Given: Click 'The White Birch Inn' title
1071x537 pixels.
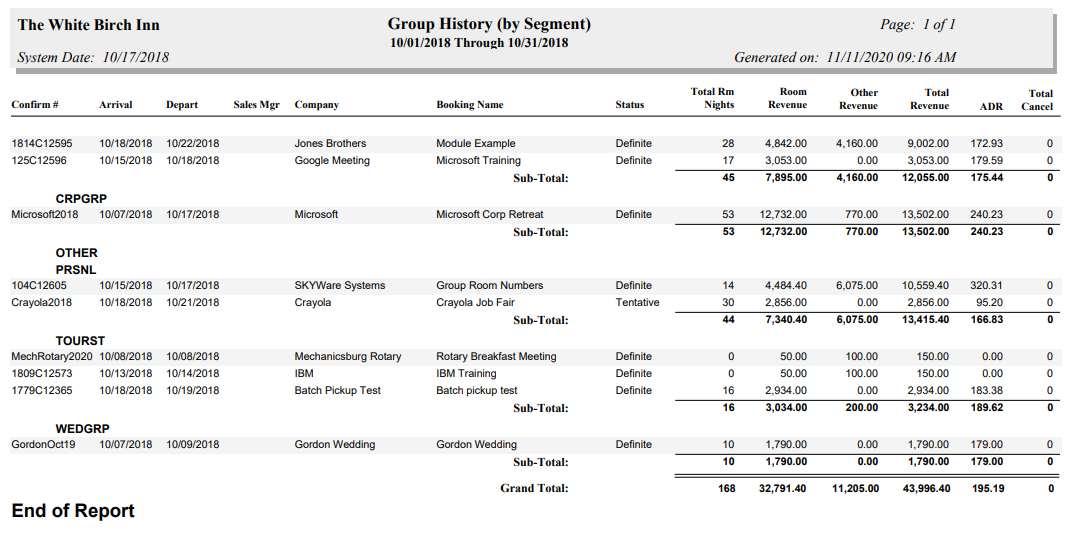Looking at the screenshot, I should 89,25.
